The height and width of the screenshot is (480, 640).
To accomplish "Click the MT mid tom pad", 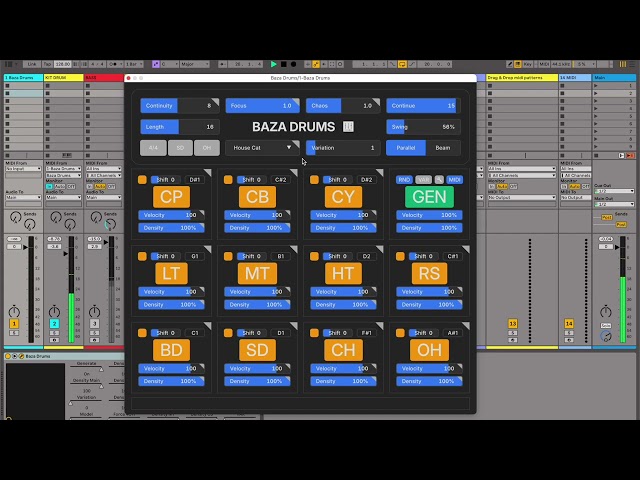I will coord(257,273).
